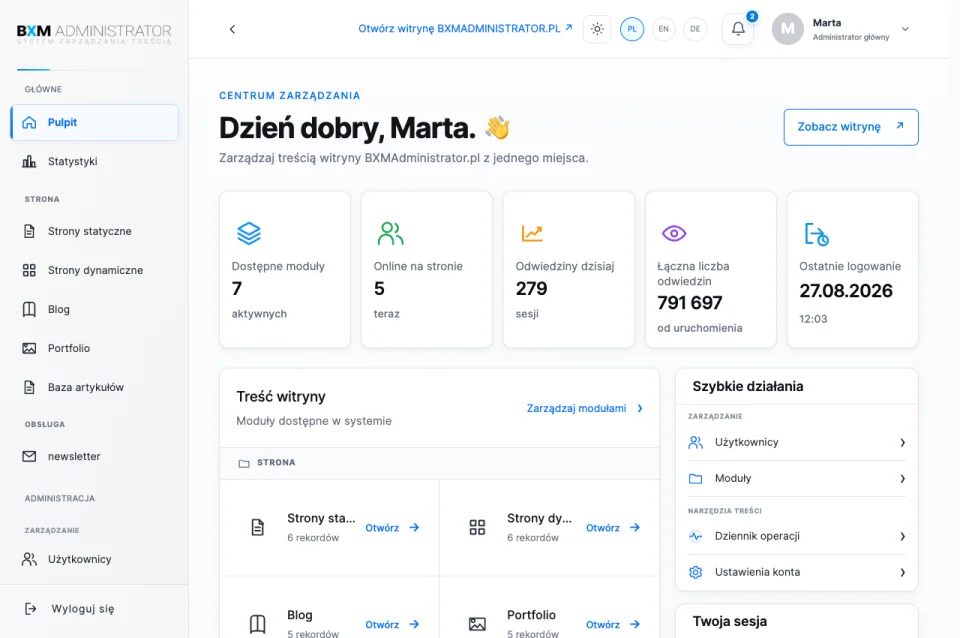Click Portfolio image icon in modules
The image size is (960, 638).
click(477, 624)
